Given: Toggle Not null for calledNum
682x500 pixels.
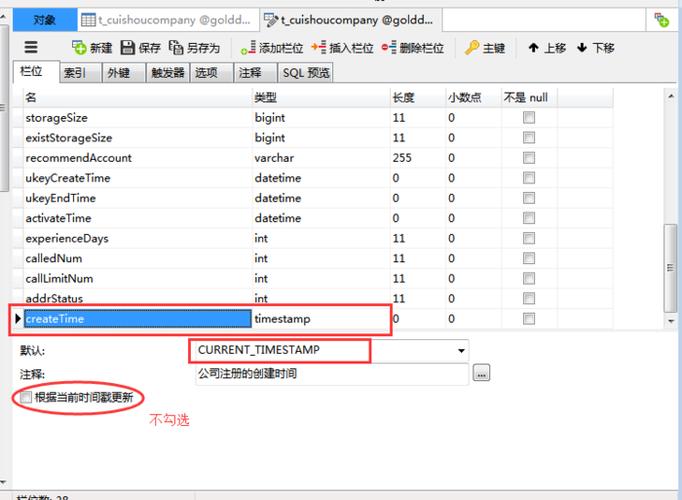Looking at the screenshot, I should [529, 258].
